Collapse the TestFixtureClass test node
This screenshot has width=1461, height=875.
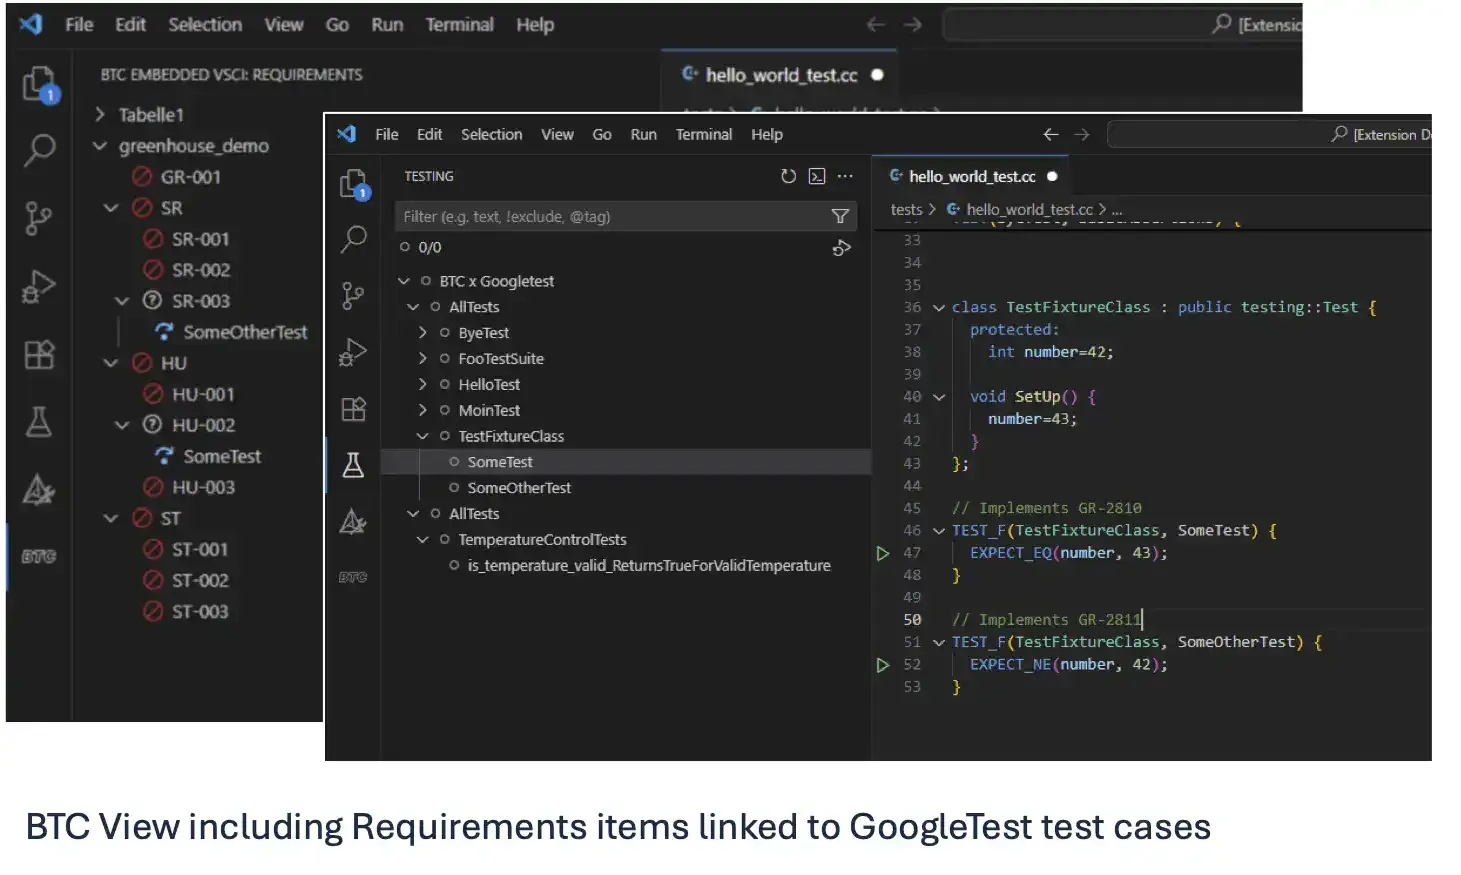pos(422,436)
